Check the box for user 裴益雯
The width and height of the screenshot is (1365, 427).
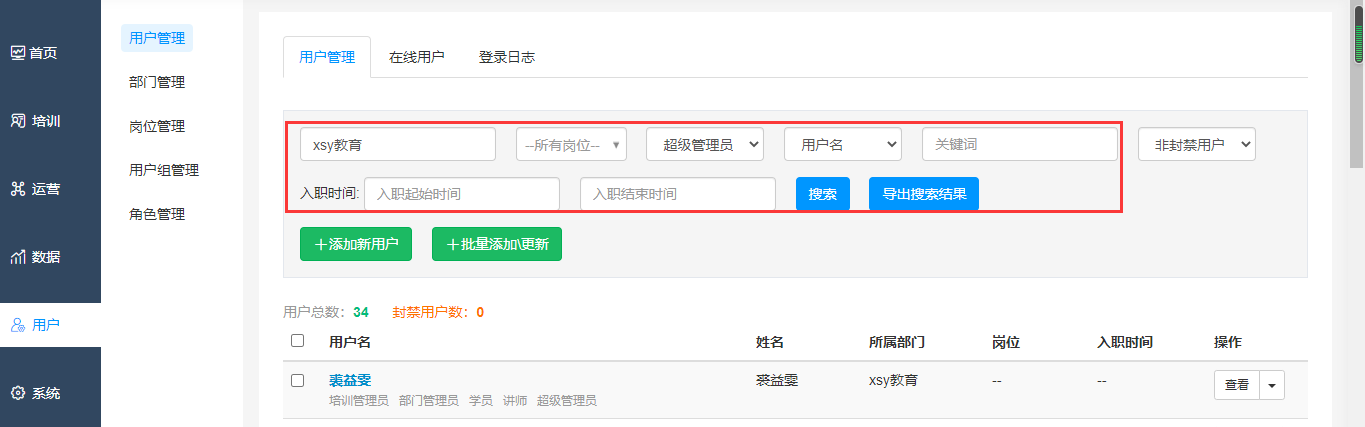click(x=297, y=381)
